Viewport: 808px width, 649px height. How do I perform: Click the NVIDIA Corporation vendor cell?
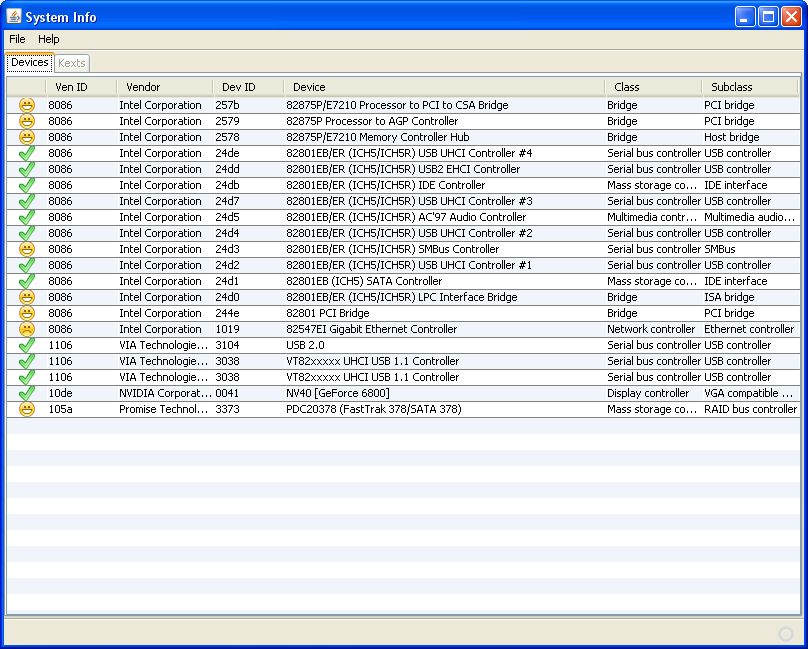[165, 393]
